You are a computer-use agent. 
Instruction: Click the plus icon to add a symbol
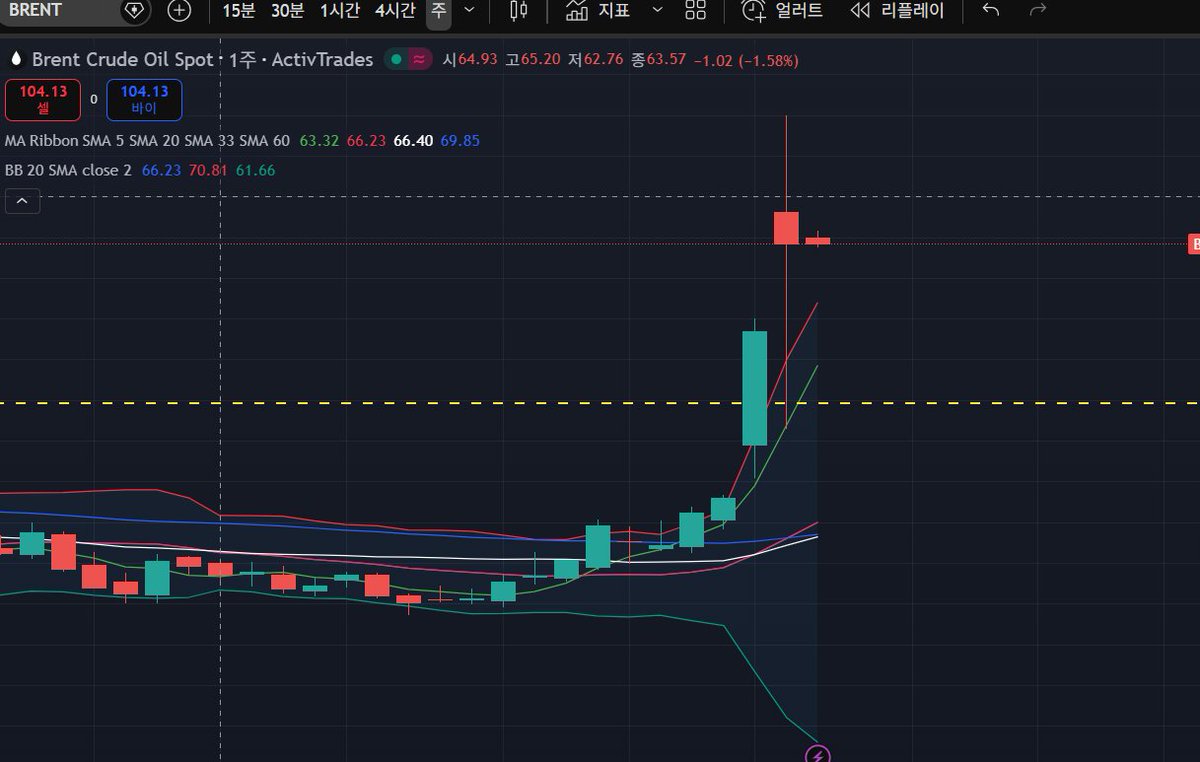tap(179, 13)
